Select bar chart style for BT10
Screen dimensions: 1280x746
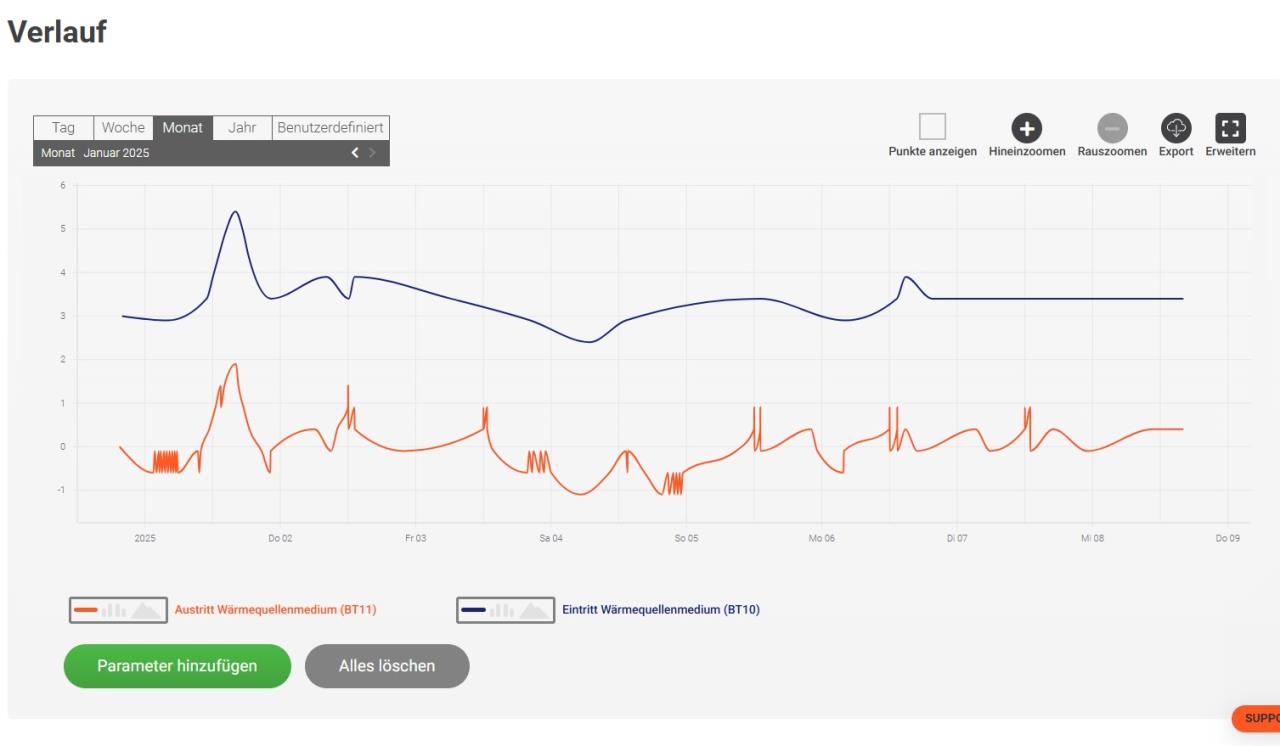(x=502, y=610)
